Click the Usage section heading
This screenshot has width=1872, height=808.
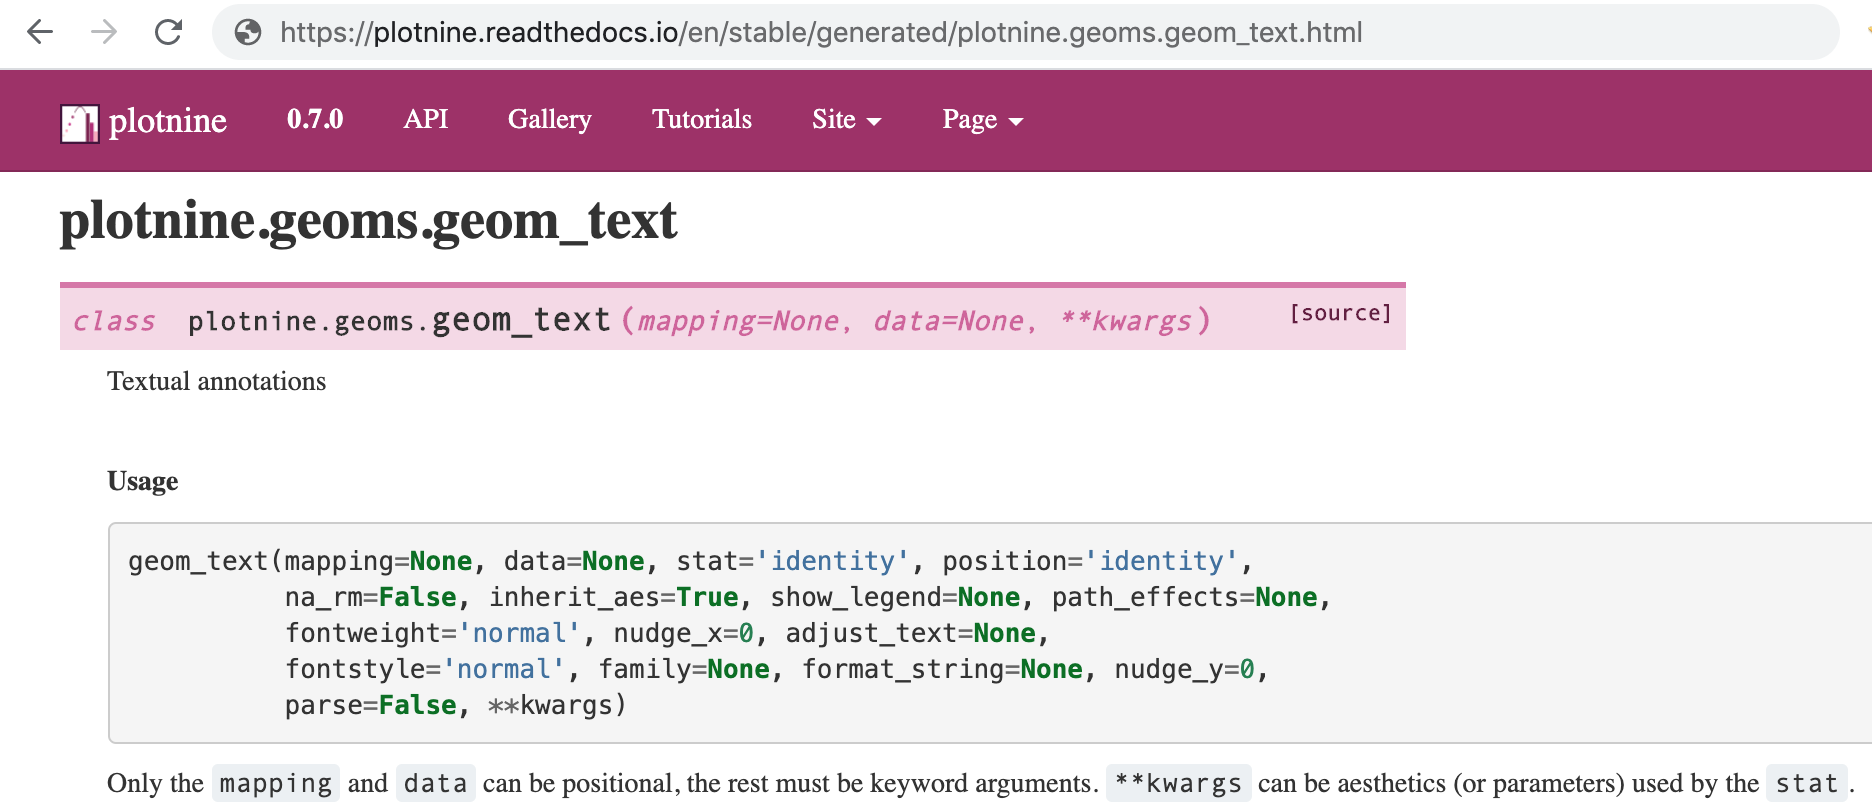coord(142,481)
